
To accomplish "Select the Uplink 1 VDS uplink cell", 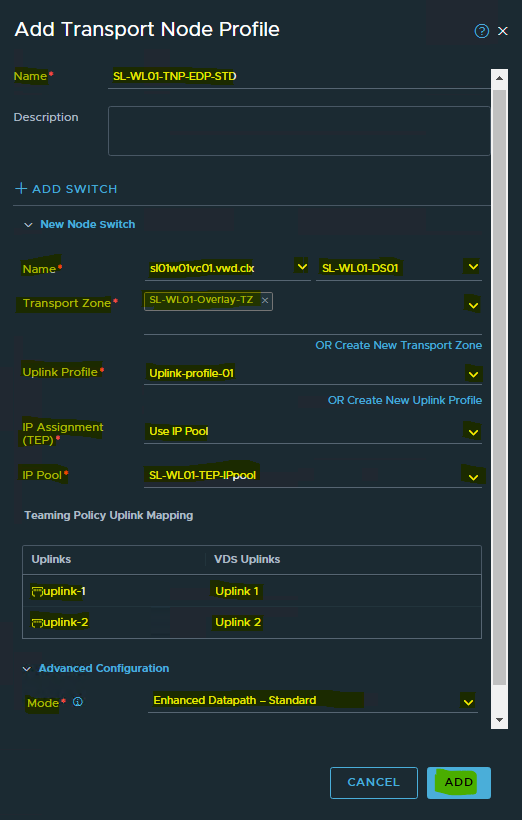I will pos(237,591).
